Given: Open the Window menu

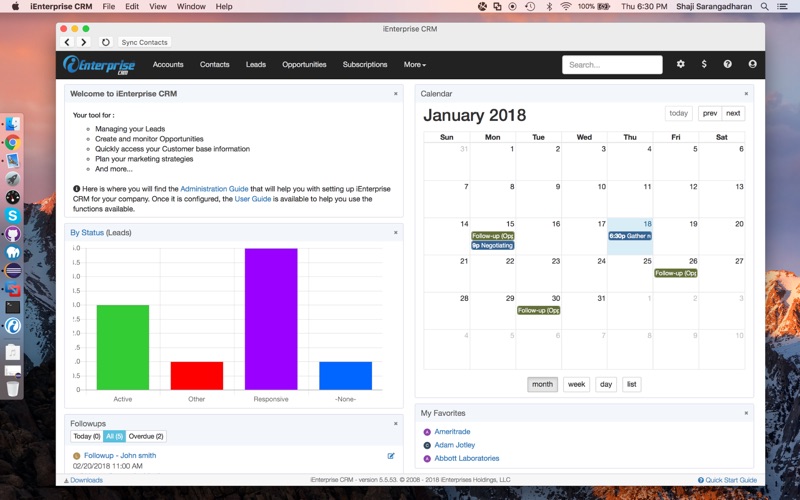Looking at the screenshot, I should (191, 7).
